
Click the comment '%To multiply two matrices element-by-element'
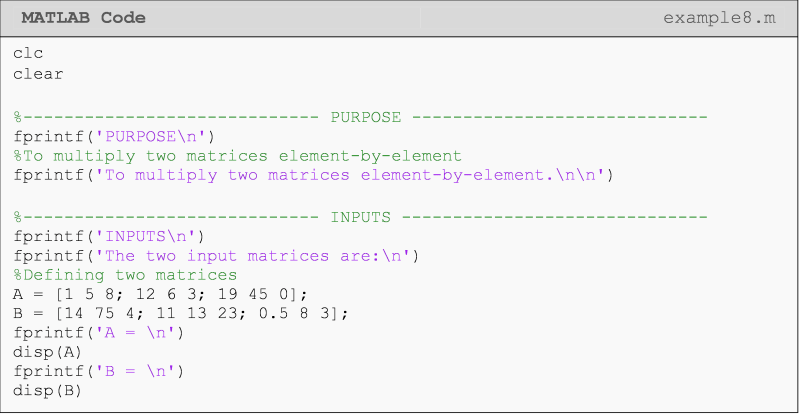(x=237, y=156)
